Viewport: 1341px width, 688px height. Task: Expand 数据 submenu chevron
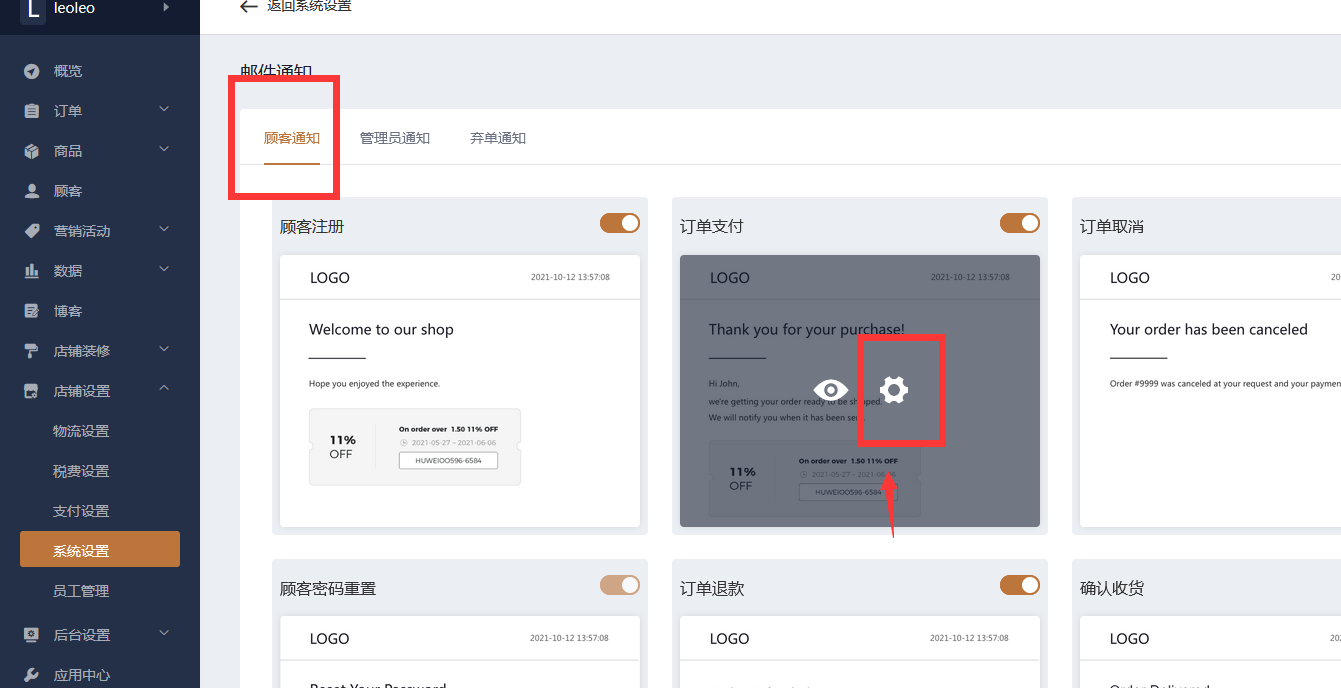coord(164,269)
